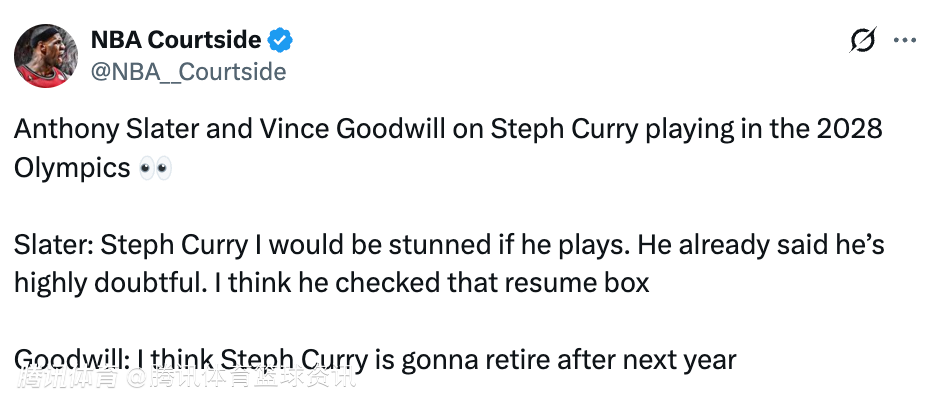Click the blue verified badge

coord(282,40)
